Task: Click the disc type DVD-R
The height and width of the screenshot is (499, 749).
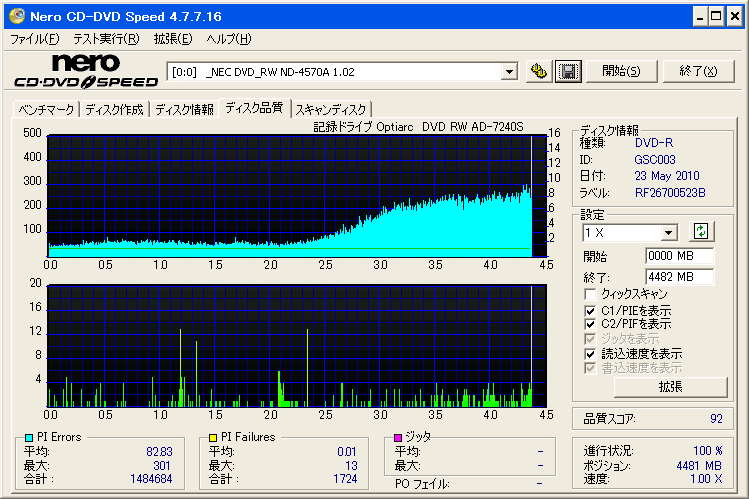Action: coord(653,143)
